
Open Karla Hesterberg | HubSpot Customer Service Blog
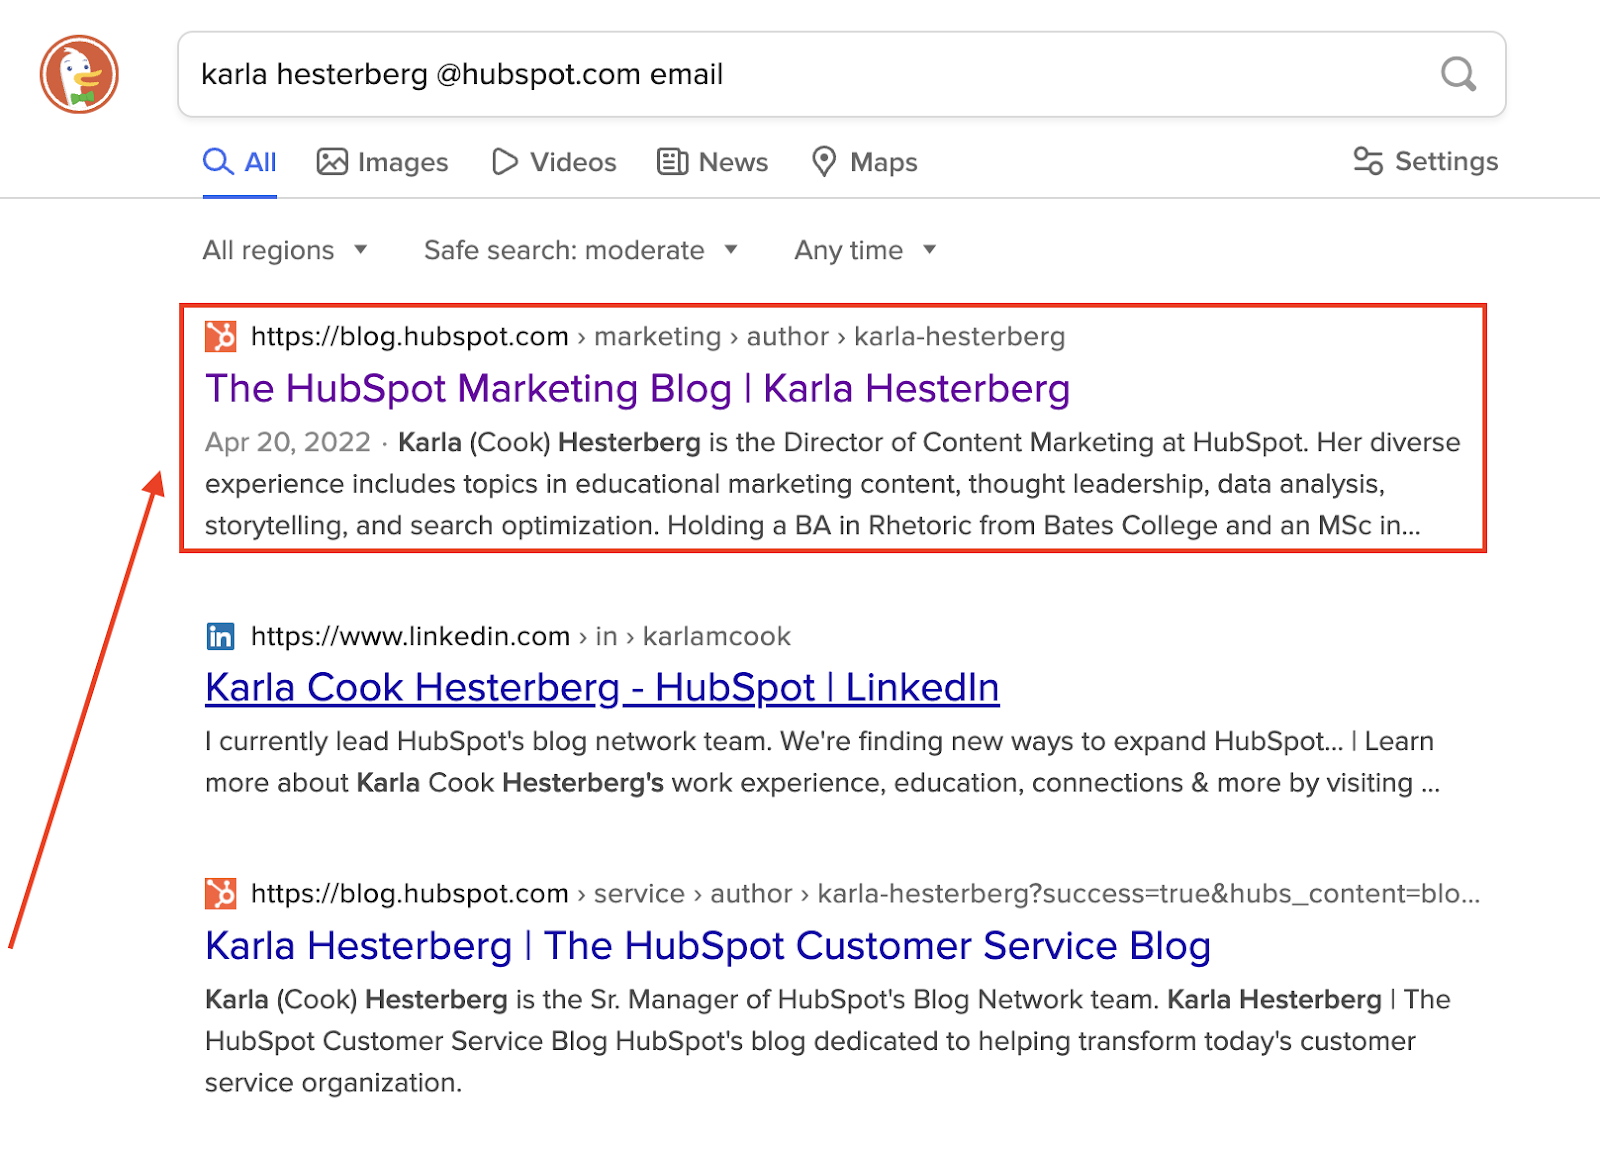coord(708,945)
